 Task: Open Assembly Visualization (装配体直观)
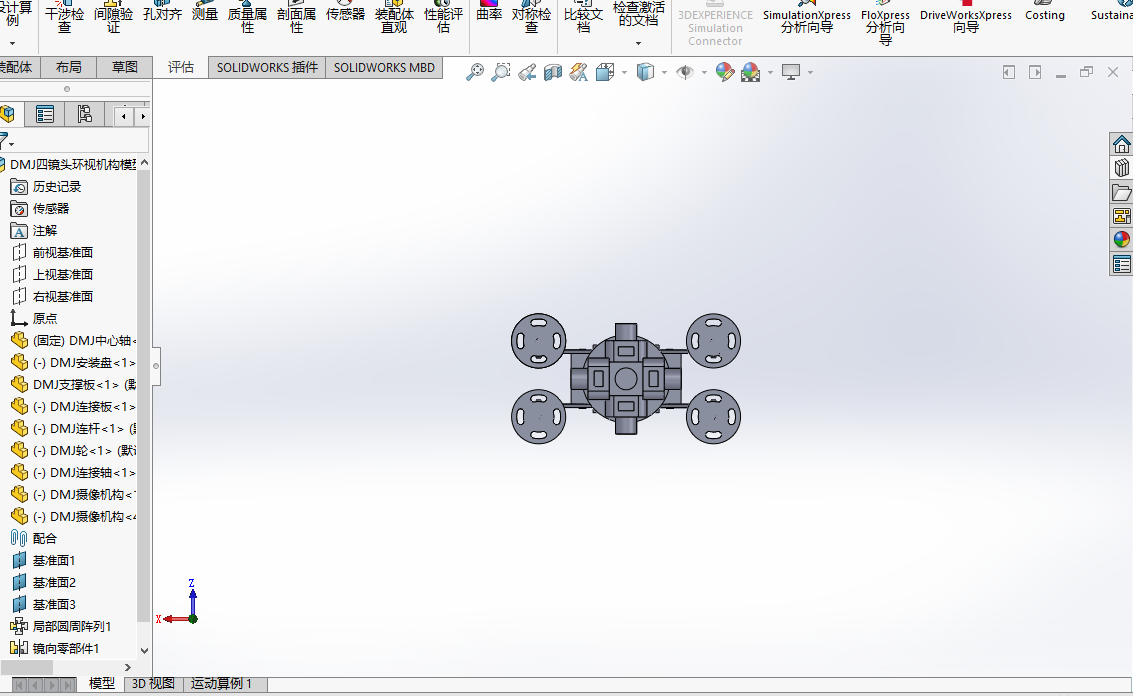(x=395, y=17)
